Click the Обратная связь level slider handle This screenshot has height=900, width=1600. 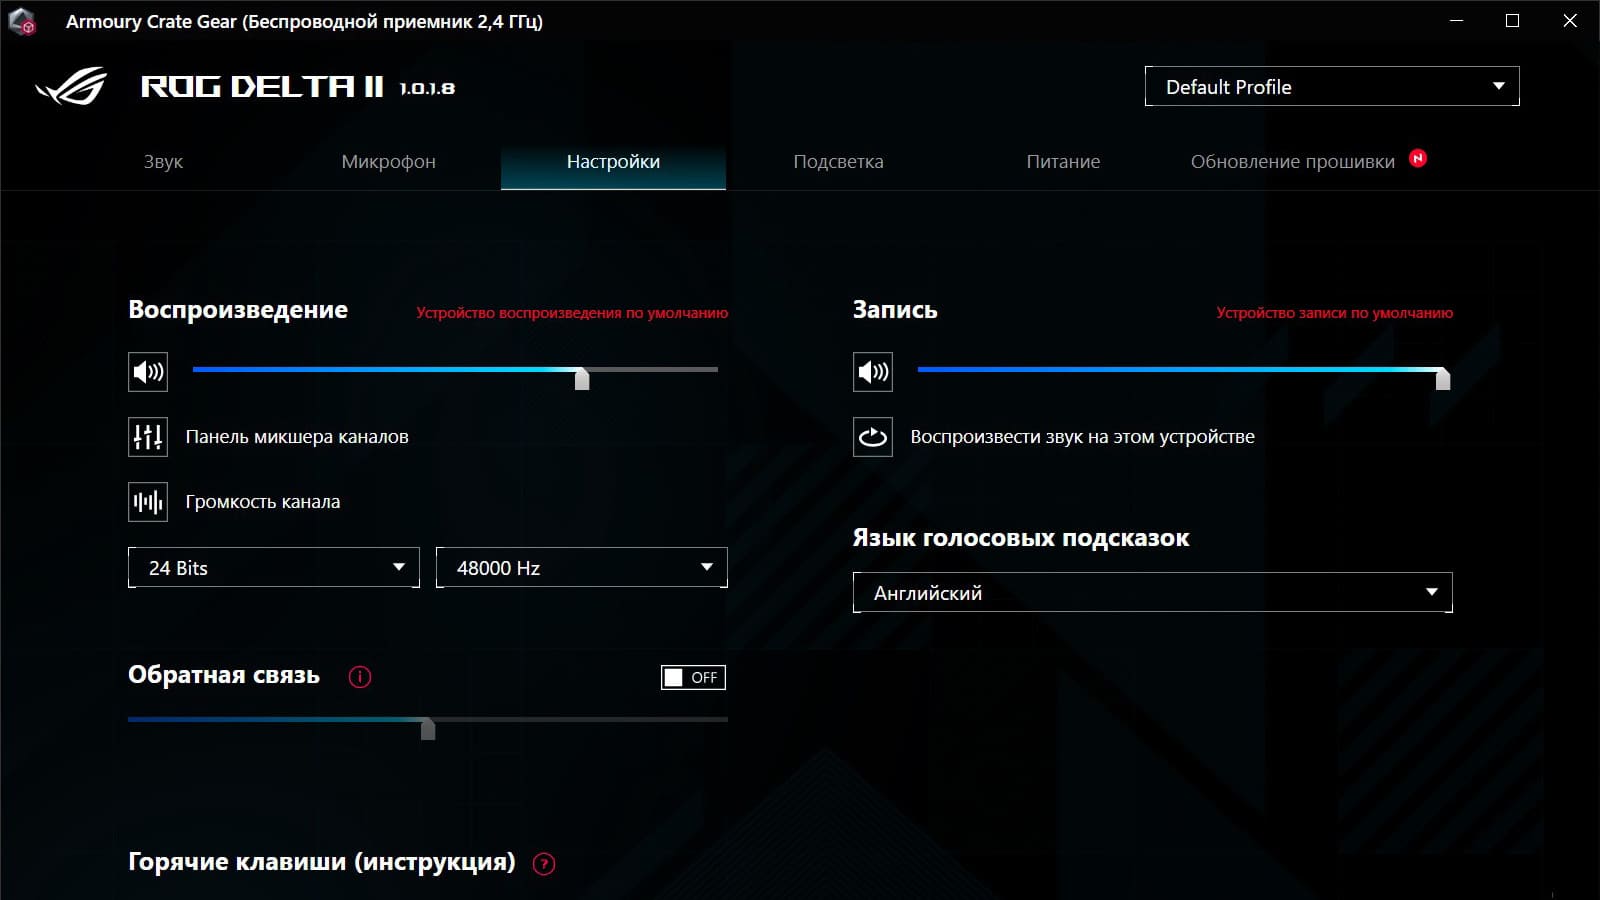(x=428, y=728)
